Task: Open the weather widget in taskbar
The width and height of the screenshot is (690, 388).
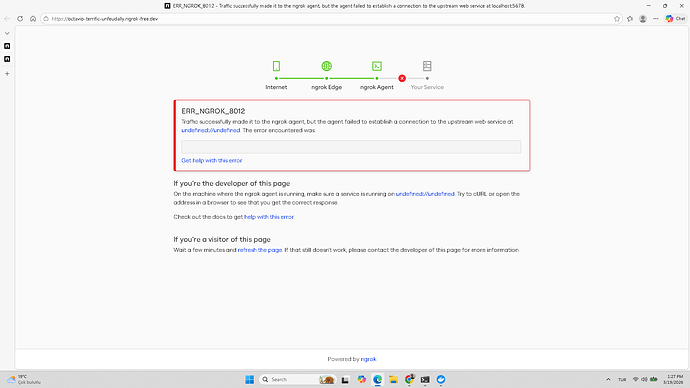Action: 23,379
